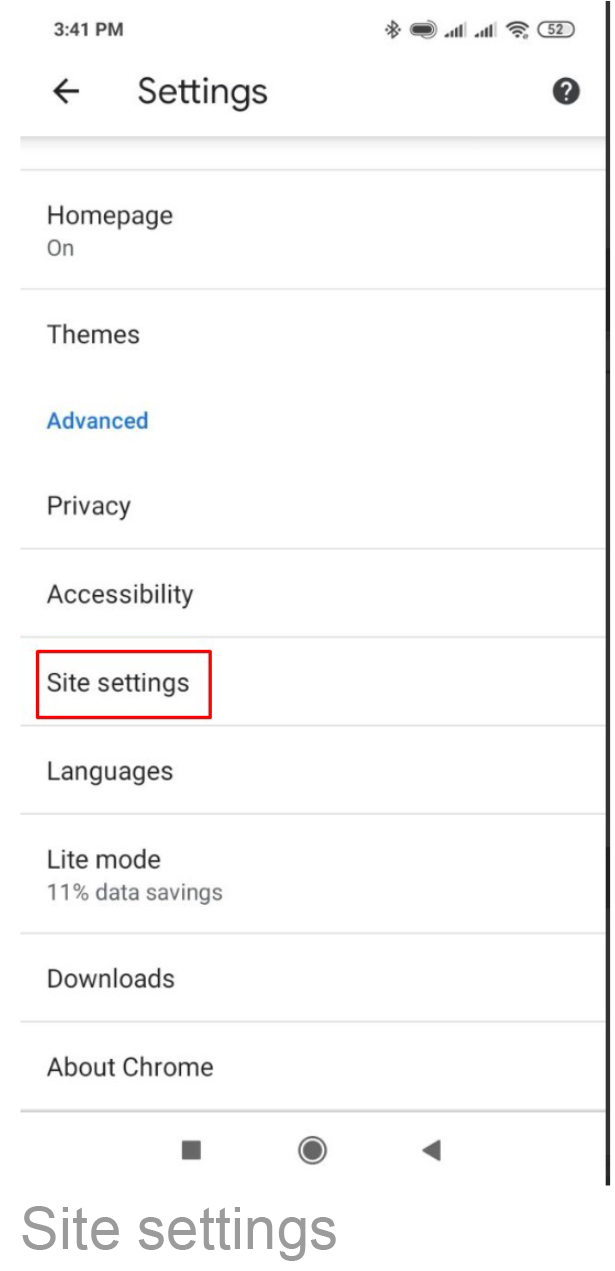This screenshot has height=1271, width=615.
Task: Tap the Wi-Fi icon in status bar
Action: pos(518,29)
